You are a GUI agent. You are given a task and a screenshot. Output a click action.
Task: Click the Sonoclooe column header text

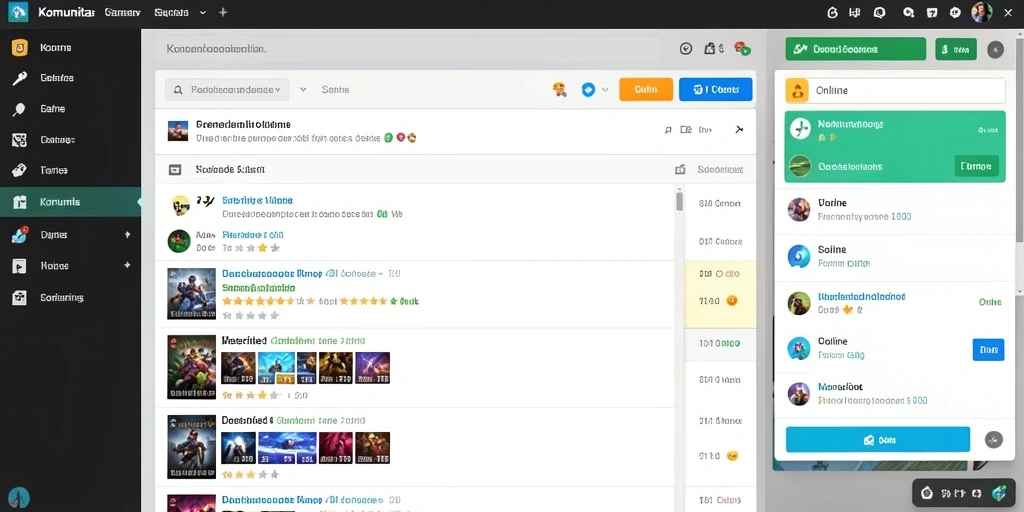point(720,170)
